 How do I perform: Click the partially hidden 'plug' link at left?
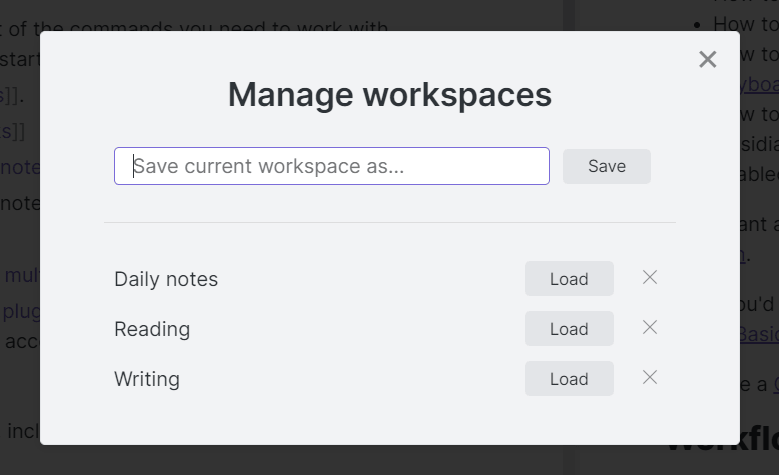[x=20, y=310]
